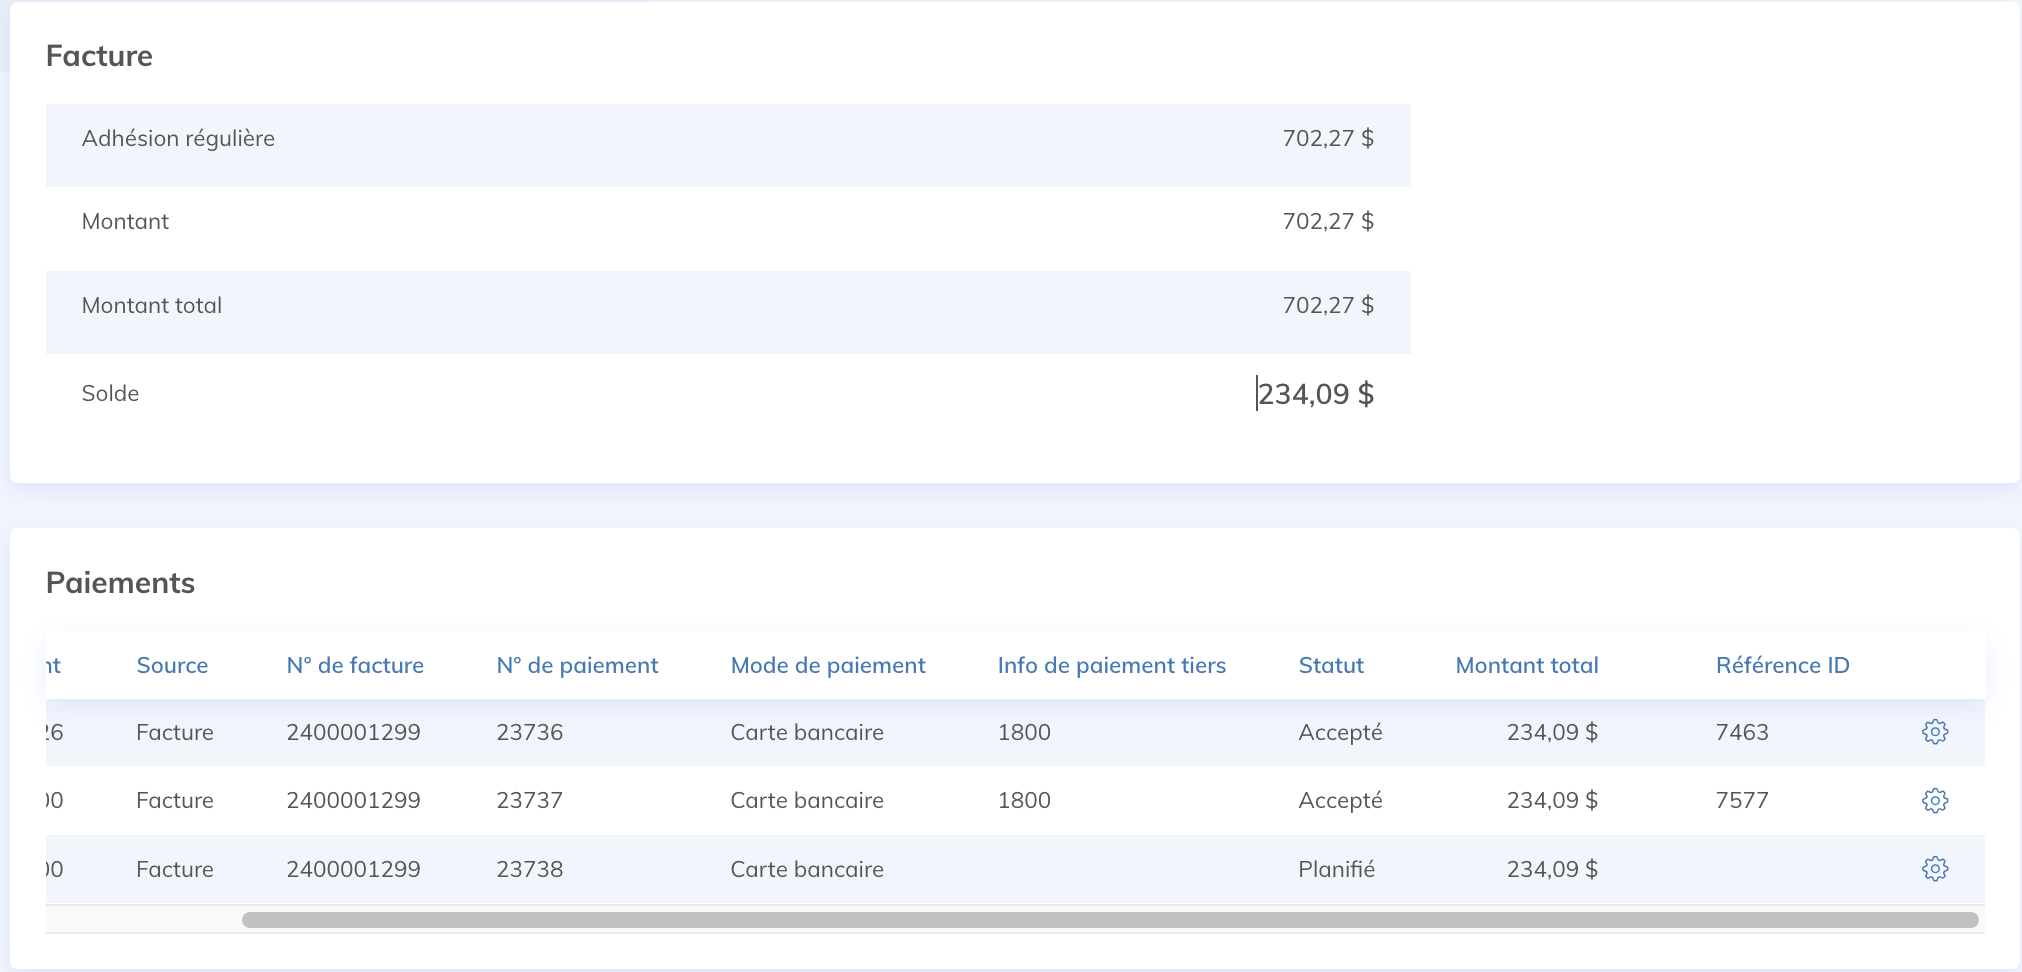2022x972 pixels.
Task: Open gear settings for payment 23736
Action: pos(1934,732)
